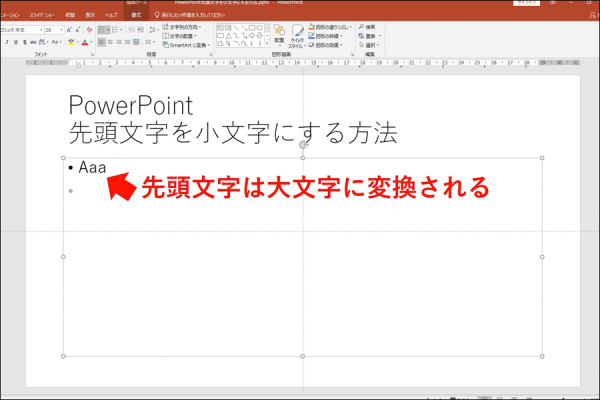
Task: Open highlight color dropdown arrow
Action: [78, 42]
